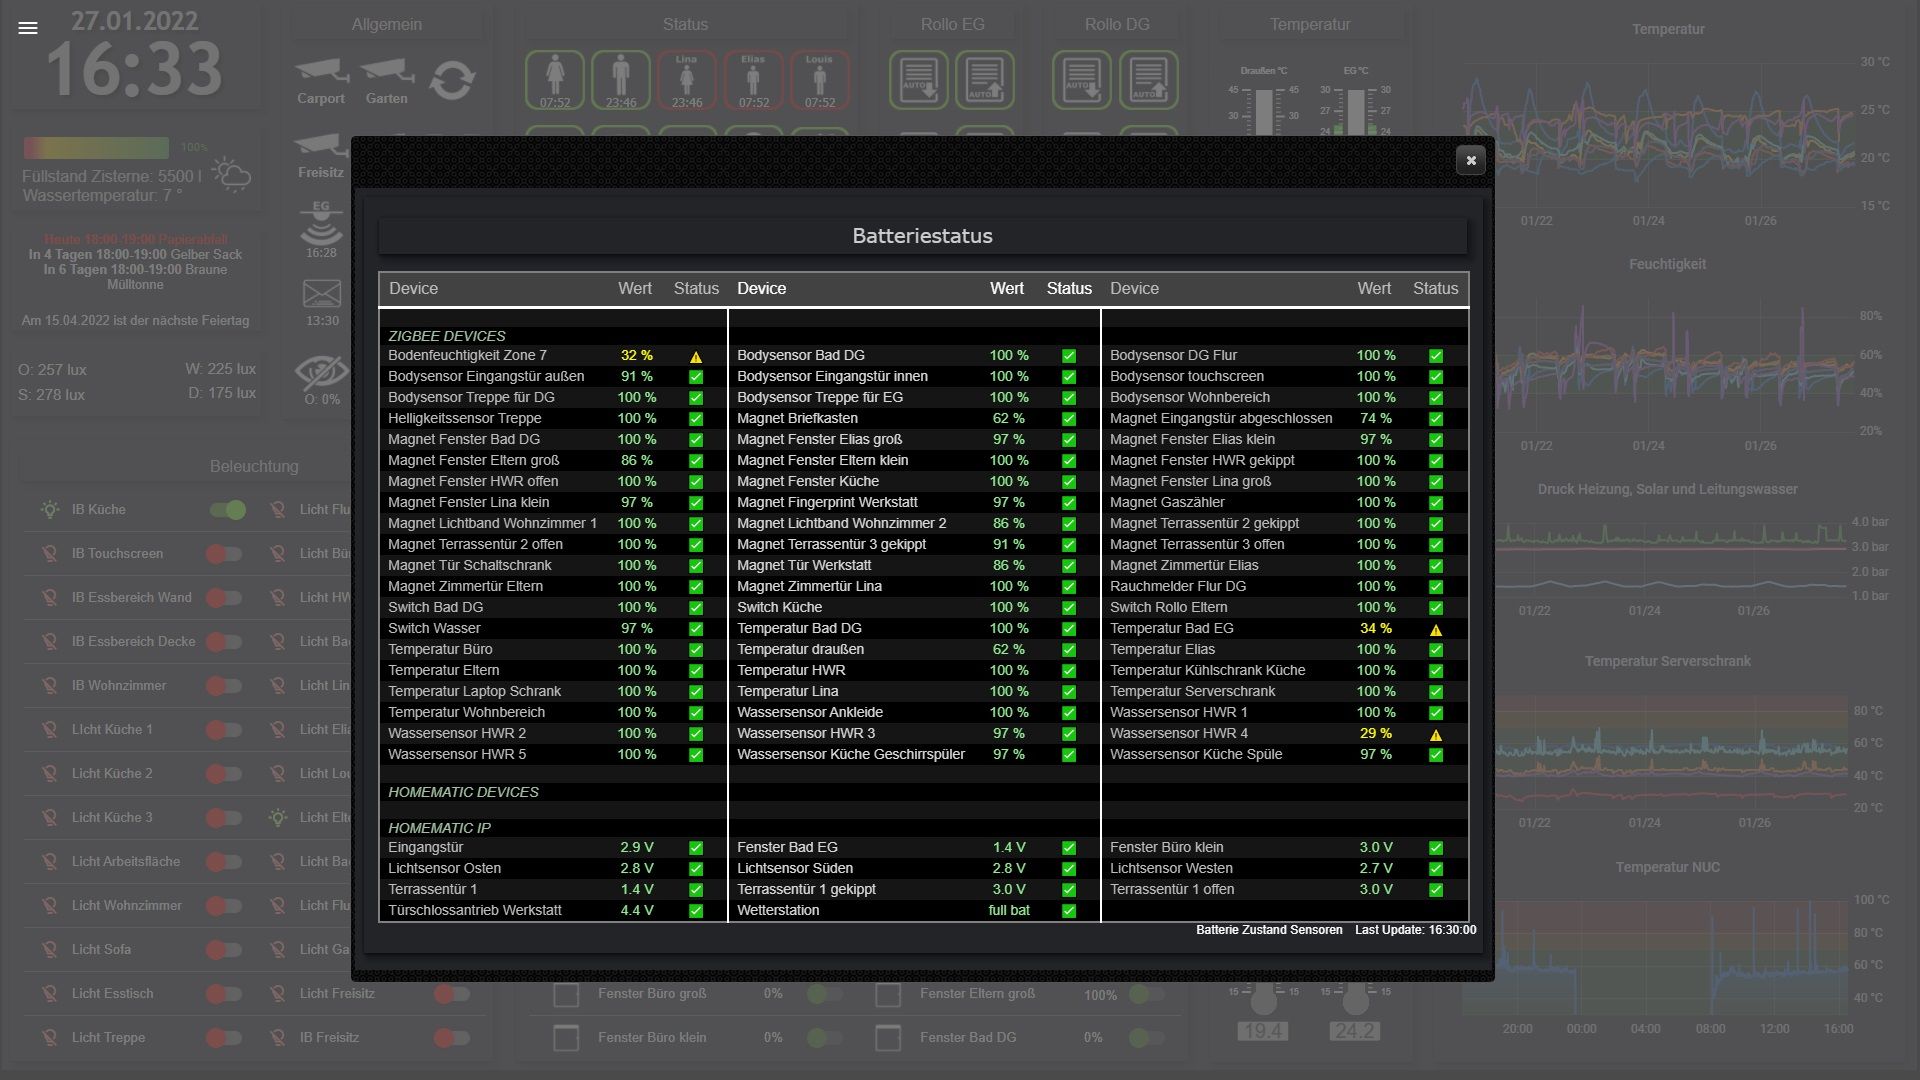
Task: Click the rightmost Status column header
Action: pyautogui.click(x=1435, y=289)
